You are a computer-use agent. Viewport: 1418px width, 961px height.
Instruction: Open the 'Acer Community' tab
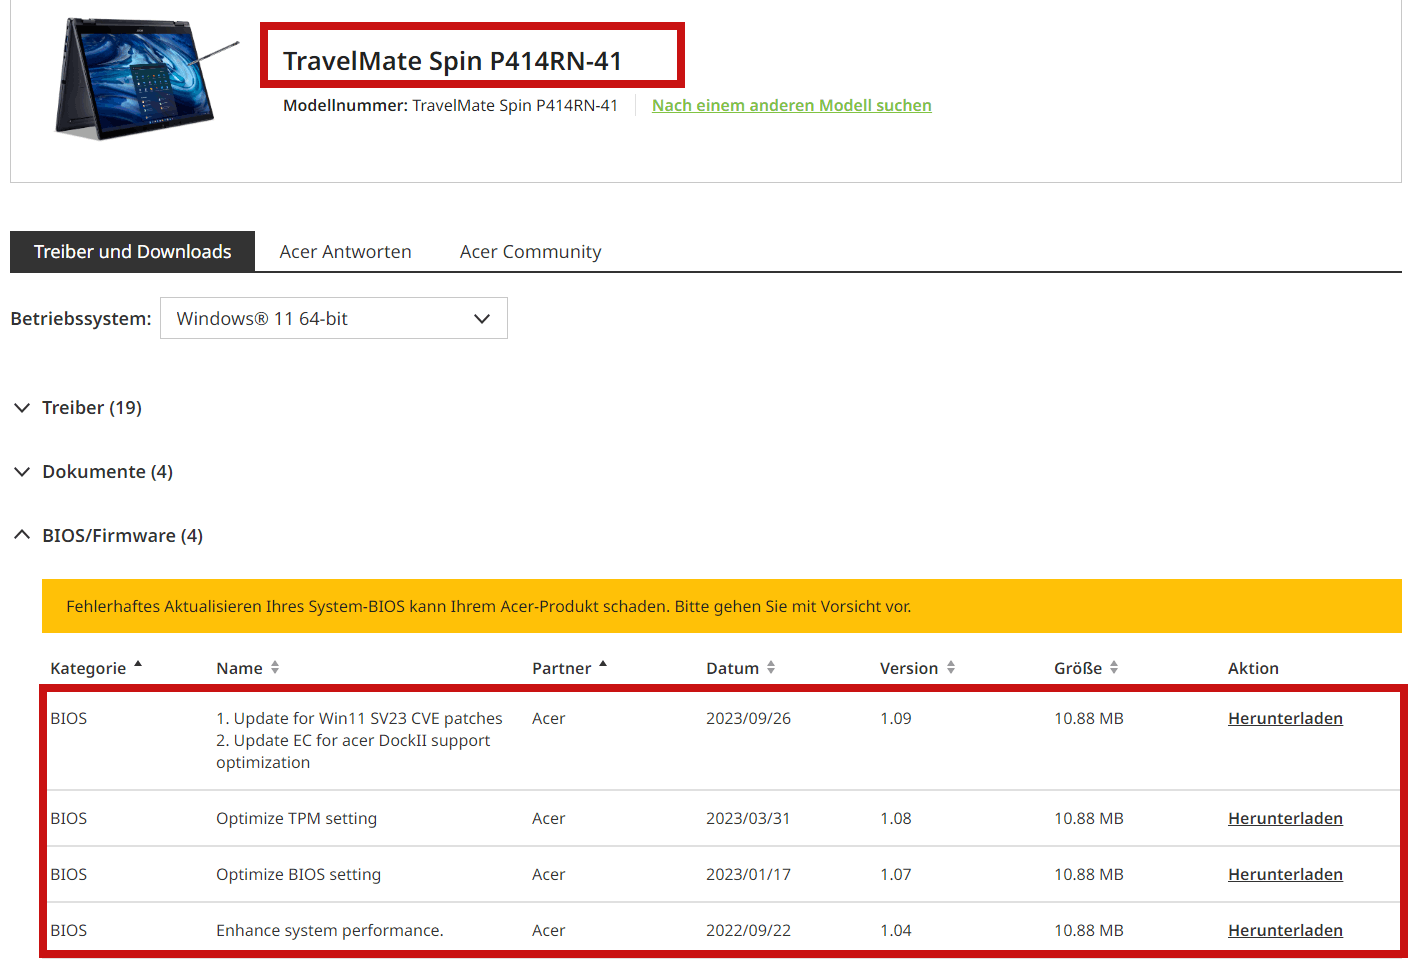(530, 252)
